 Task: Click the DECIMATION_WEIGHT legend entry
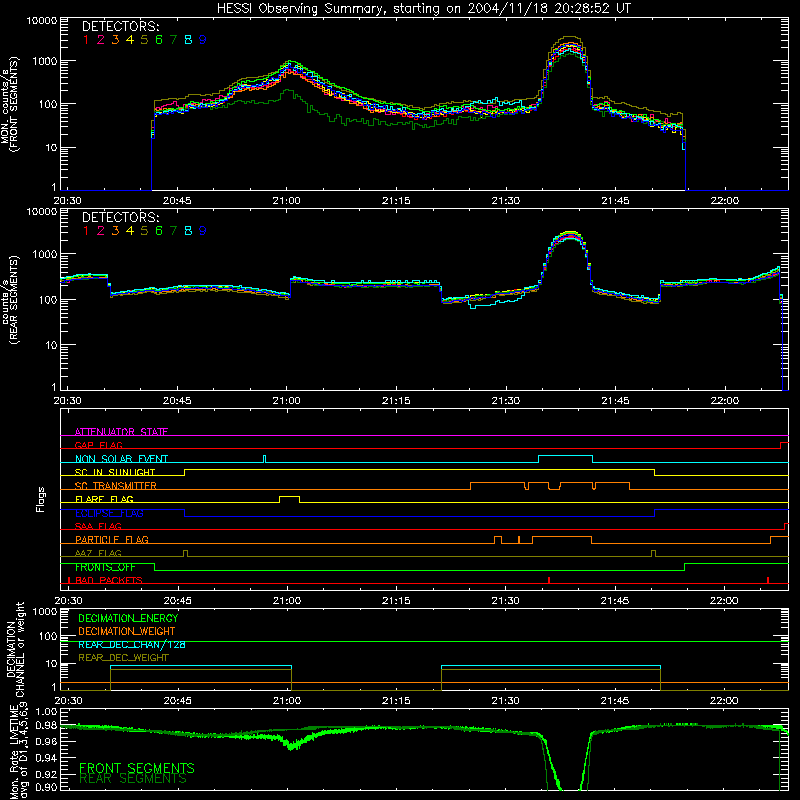pyautogui.click(x=127, y=631)
